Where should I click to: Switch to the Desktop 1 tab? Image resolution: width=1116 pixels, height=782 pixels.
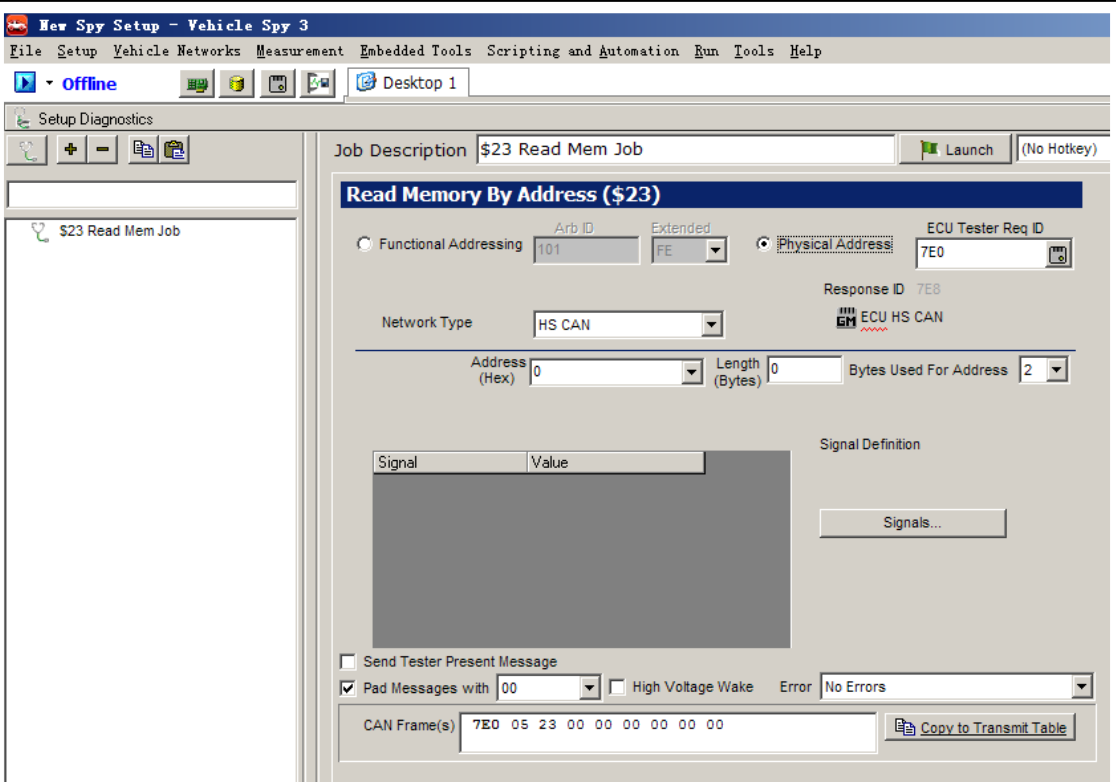(407, 83)
